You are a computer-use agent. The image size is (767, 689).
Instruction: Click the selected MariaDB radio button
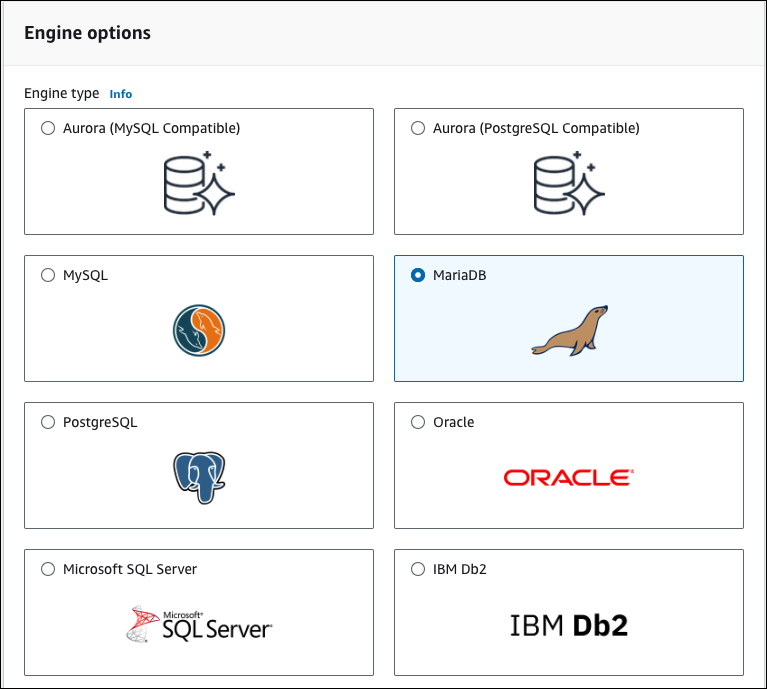click(x=418, y=275)
